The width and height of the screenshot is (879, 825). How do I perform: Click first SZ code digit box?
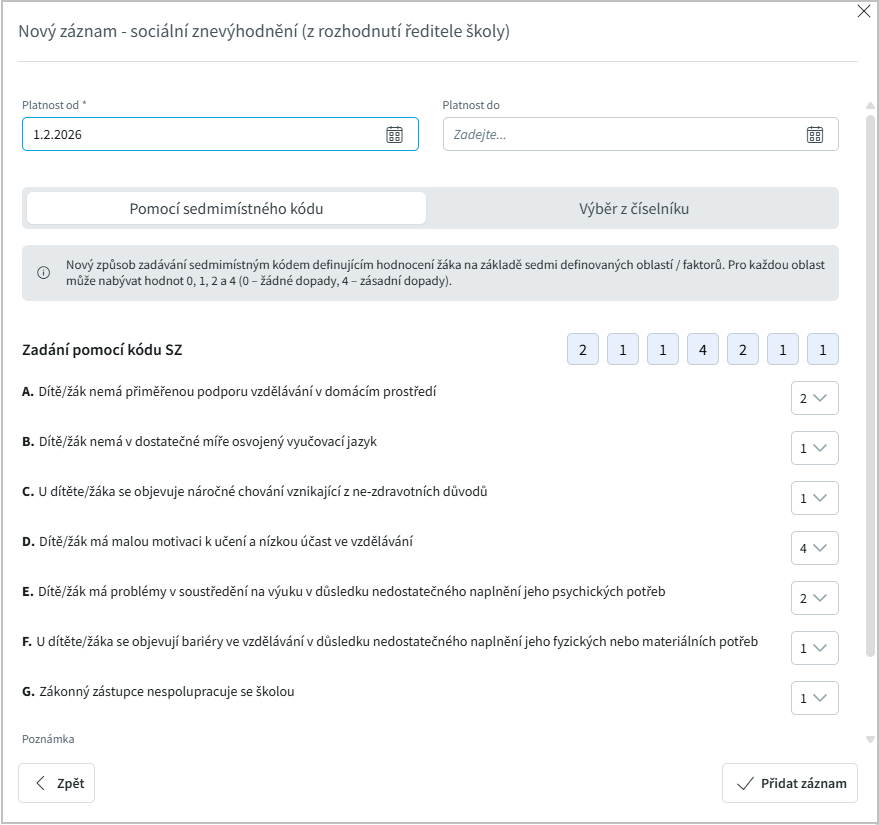click(x=582, y=350)
